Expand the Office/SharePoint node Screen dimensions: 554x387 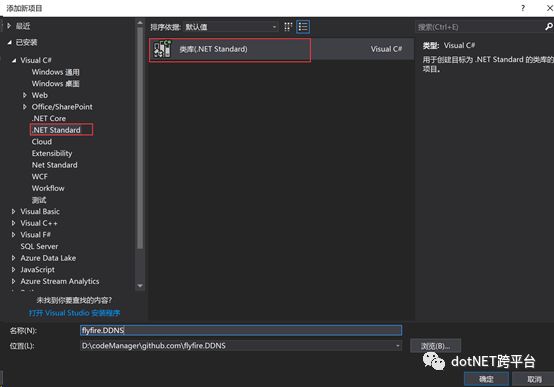pos(24,107)
